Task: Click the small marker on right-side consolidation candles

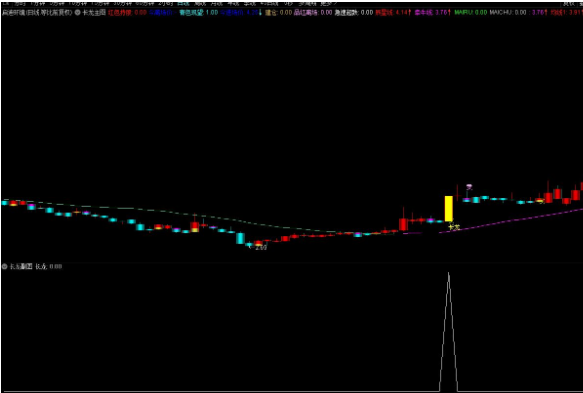Action: (541, 201)
